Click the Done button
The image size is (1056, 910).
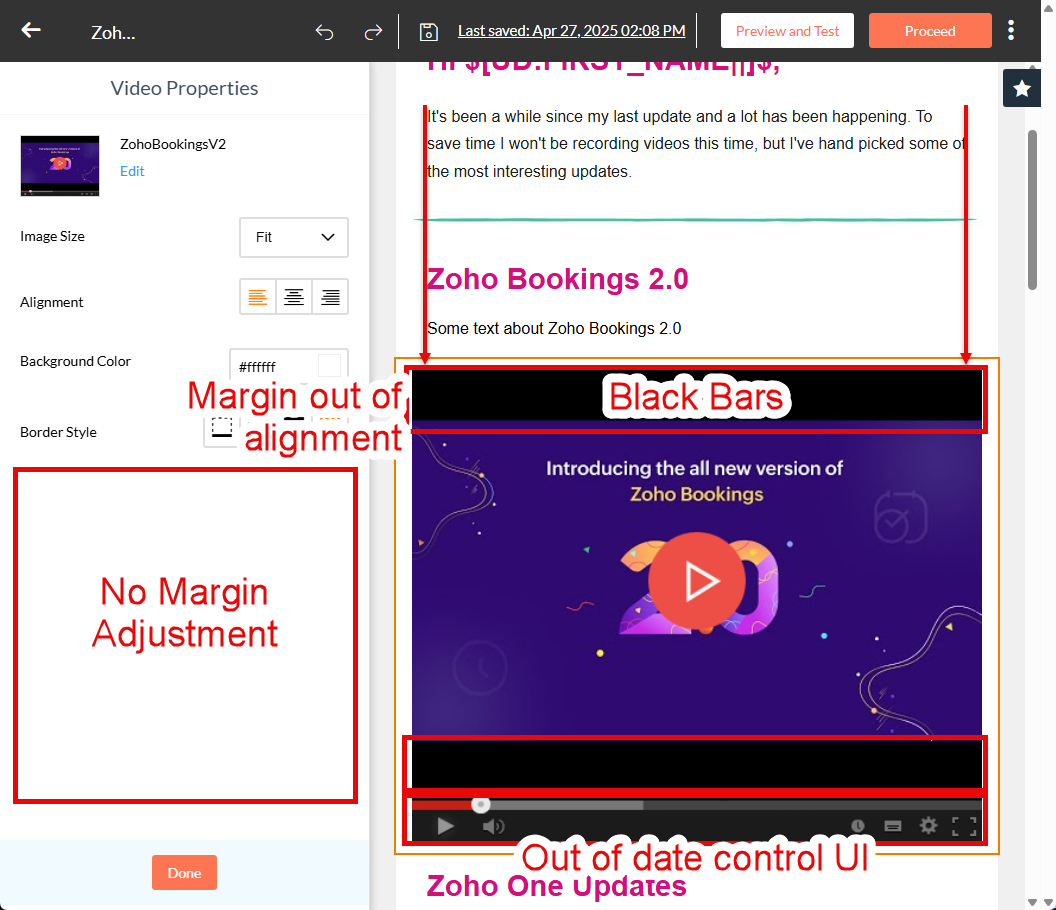tap(184, 873)
